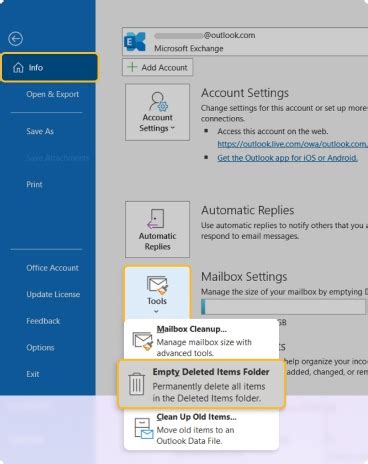Viewport: 368px width, 464px height.
Task: Follow the Get the Outlook app link
Action: click(x=287, y=158)
